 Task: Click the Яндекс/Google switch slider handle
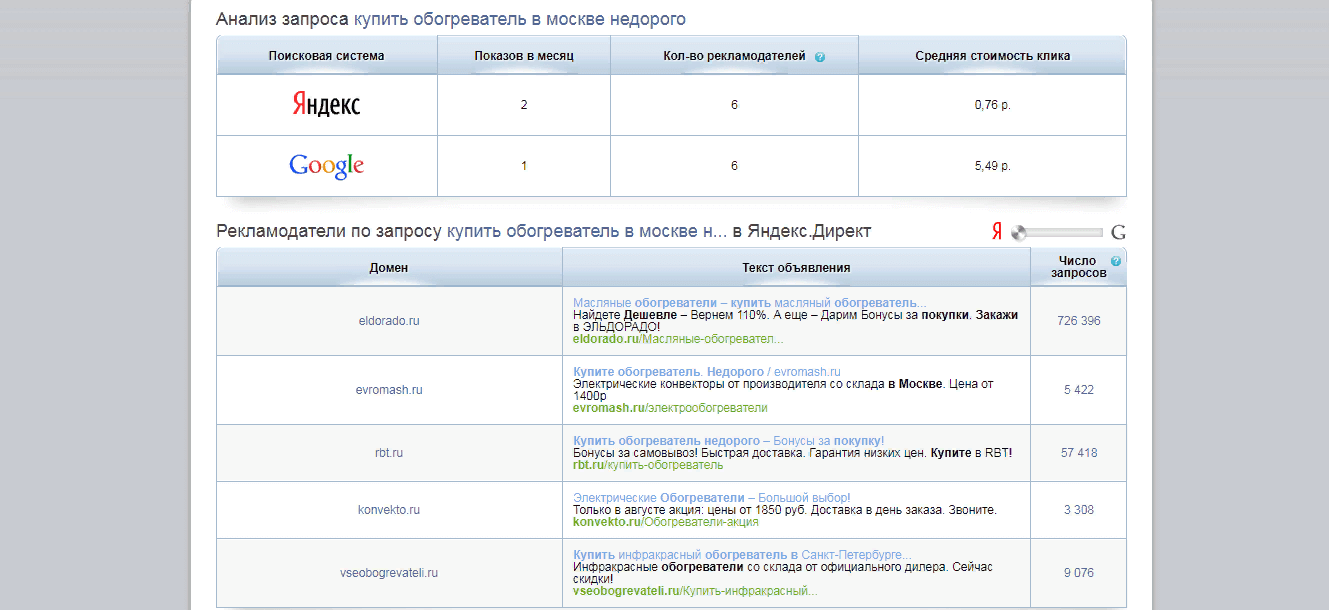(1019, 233)
